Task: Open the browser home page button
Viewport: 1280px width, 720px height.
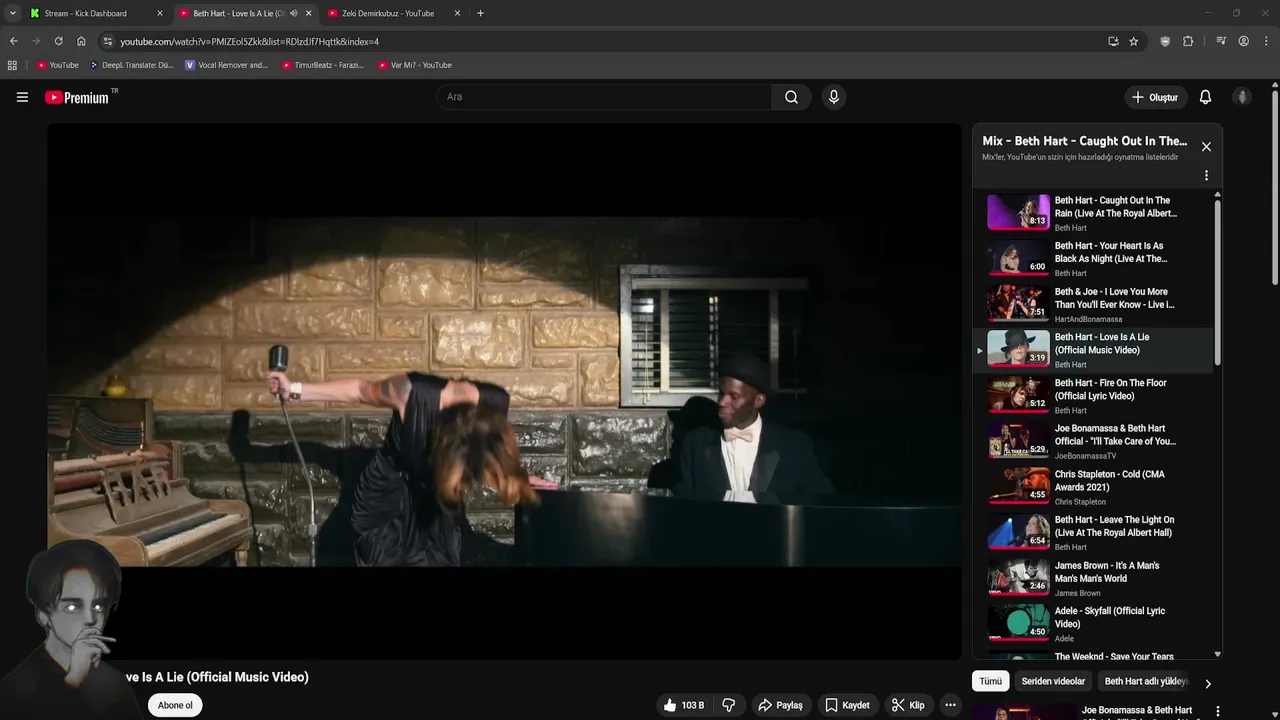Action: [x=81, y=41]
